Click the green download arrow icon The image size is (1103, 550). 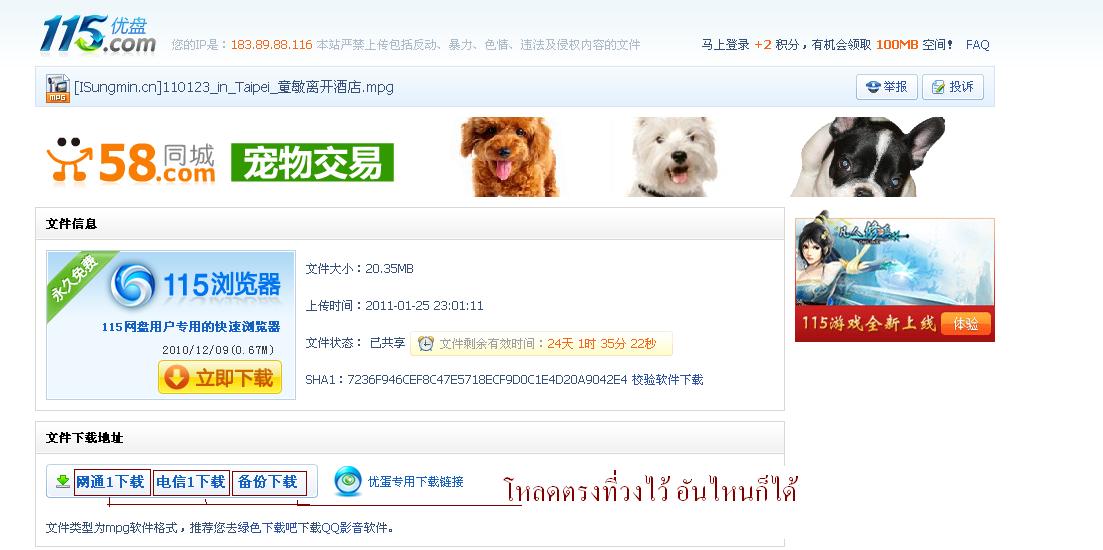click(63, 482)
